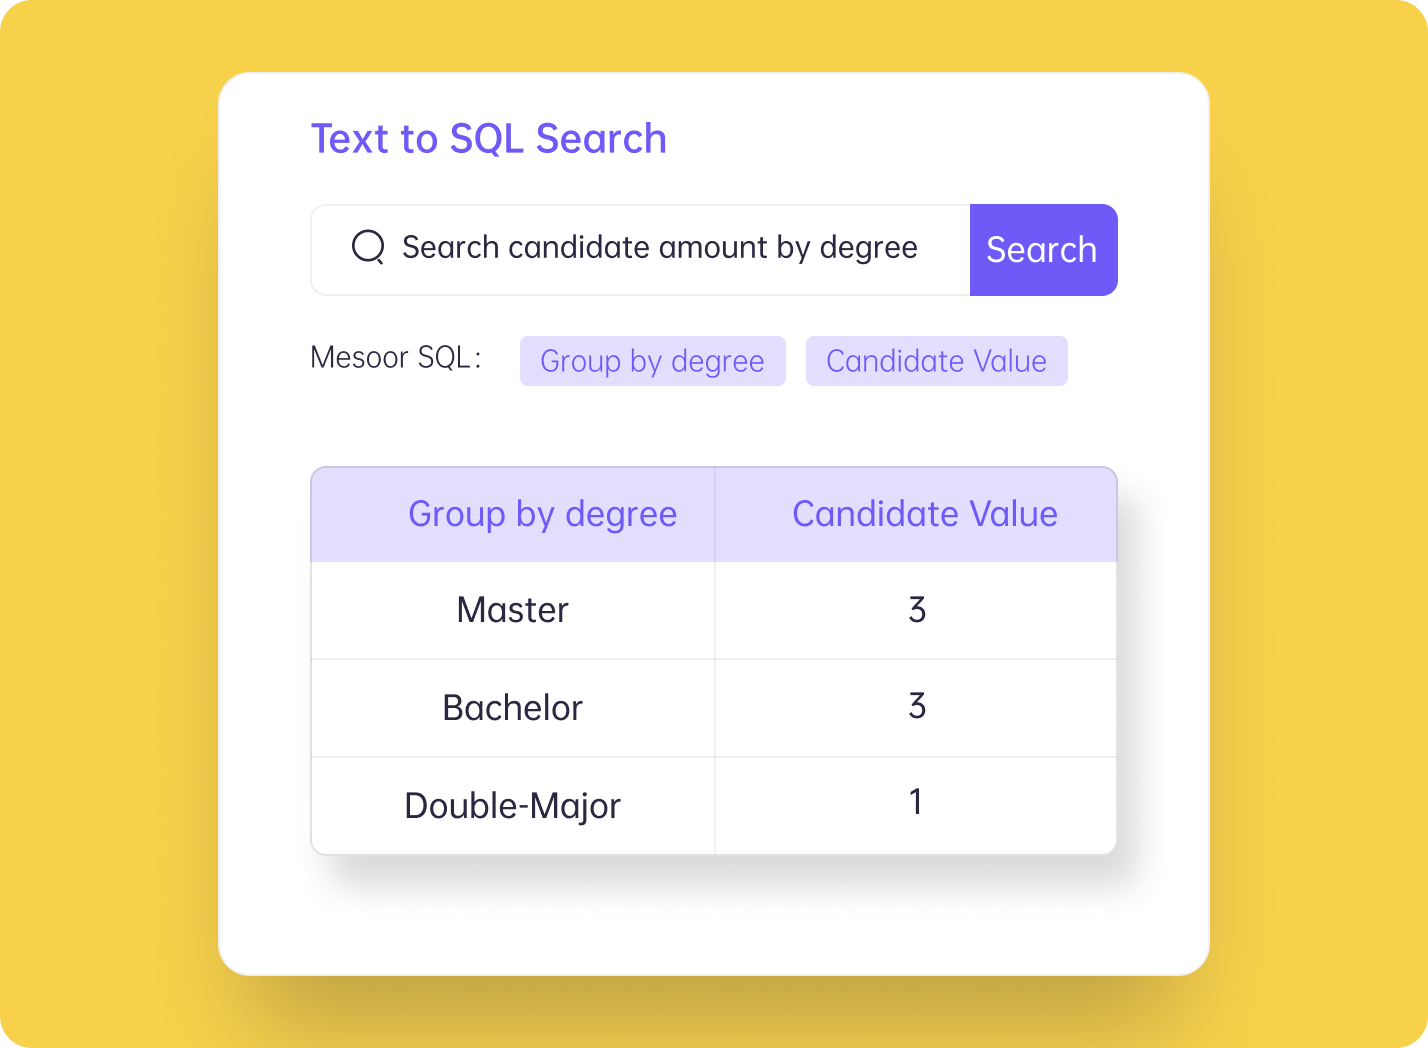Screen dimensions: 1428x1048
Task: Select the Bachelor row cell
Action: 513,708
